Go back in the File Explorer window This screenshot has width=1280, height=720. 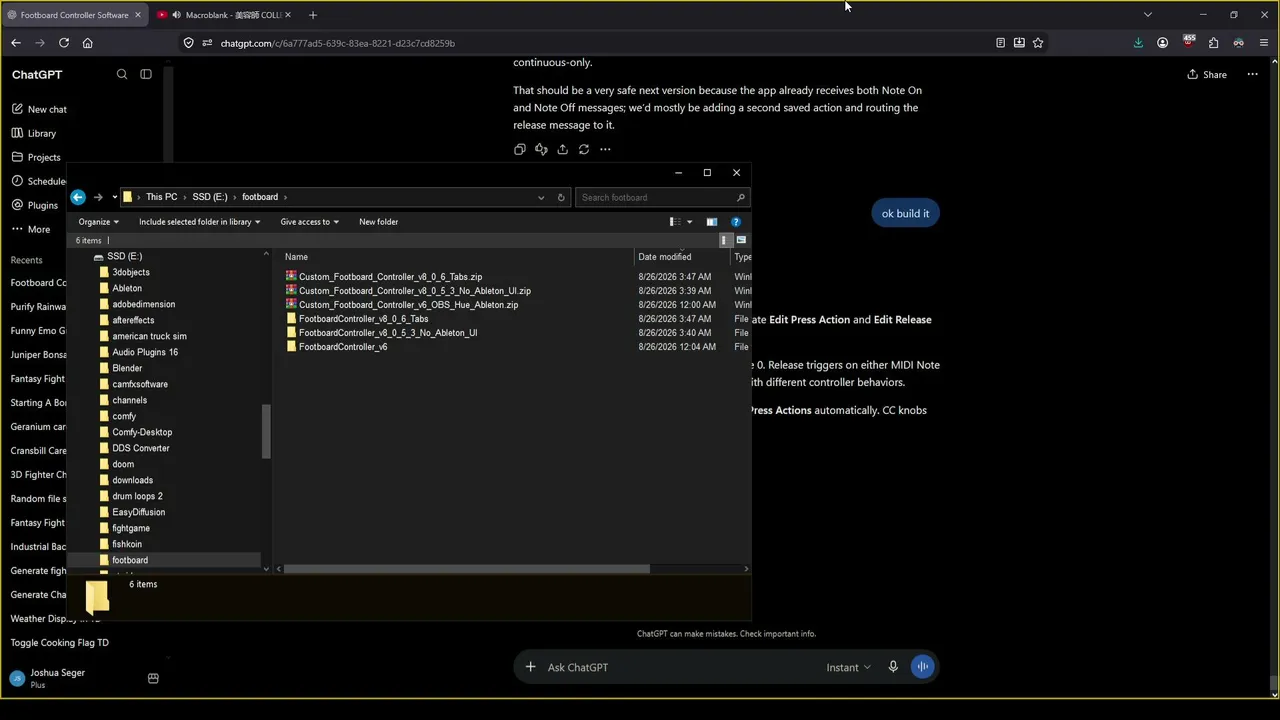tap(78, 197)
